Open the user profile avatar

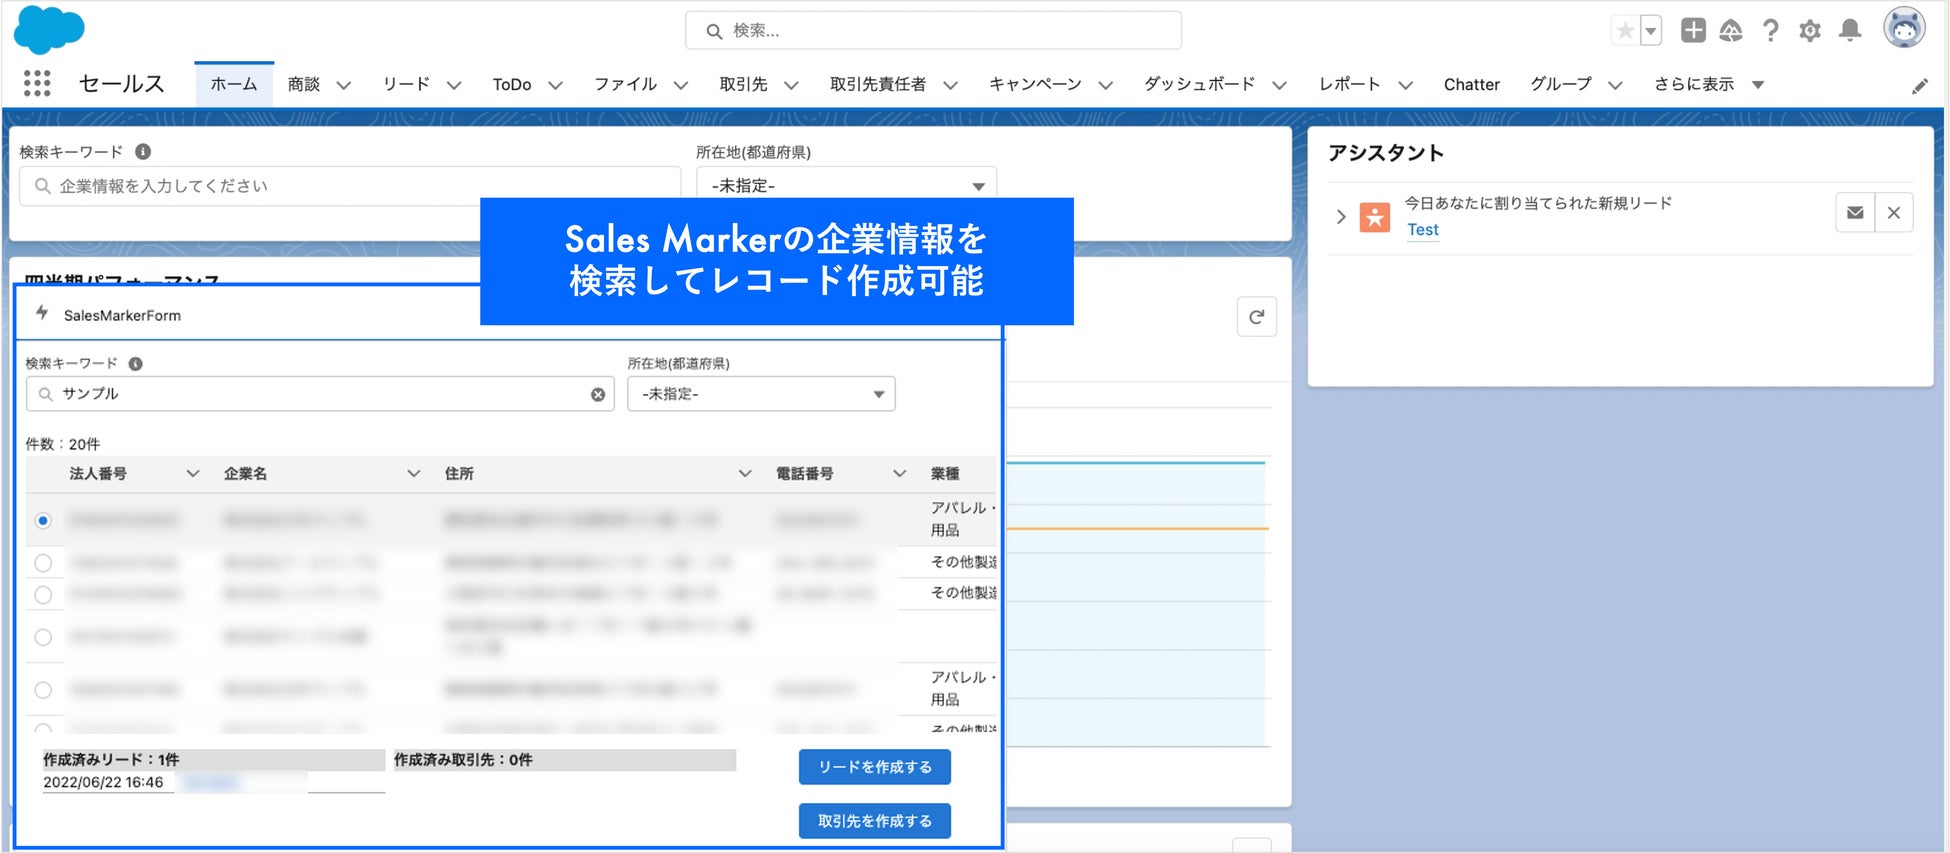(x=1904, y=28)
